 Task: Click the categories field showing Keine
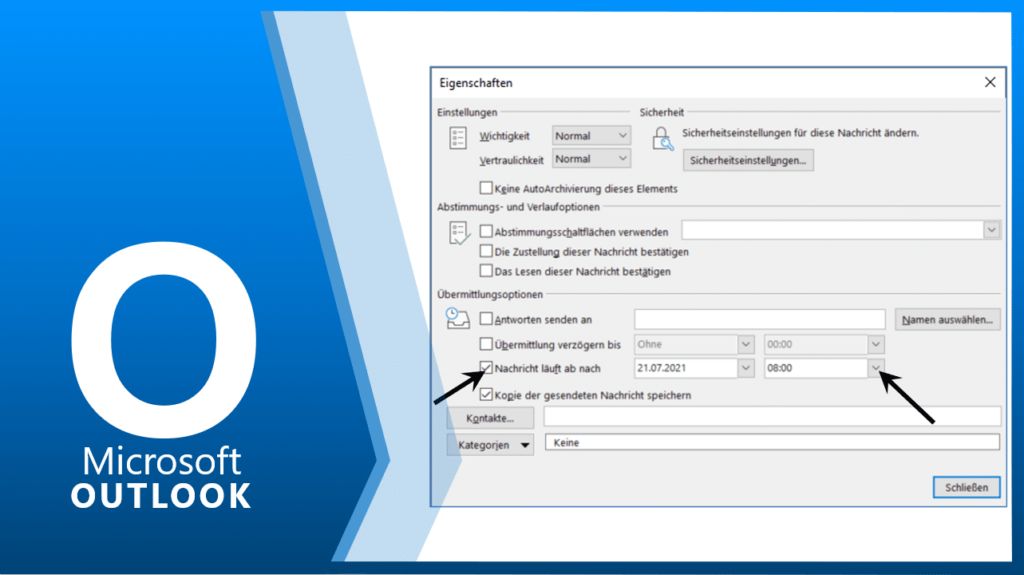coord(772,443)
